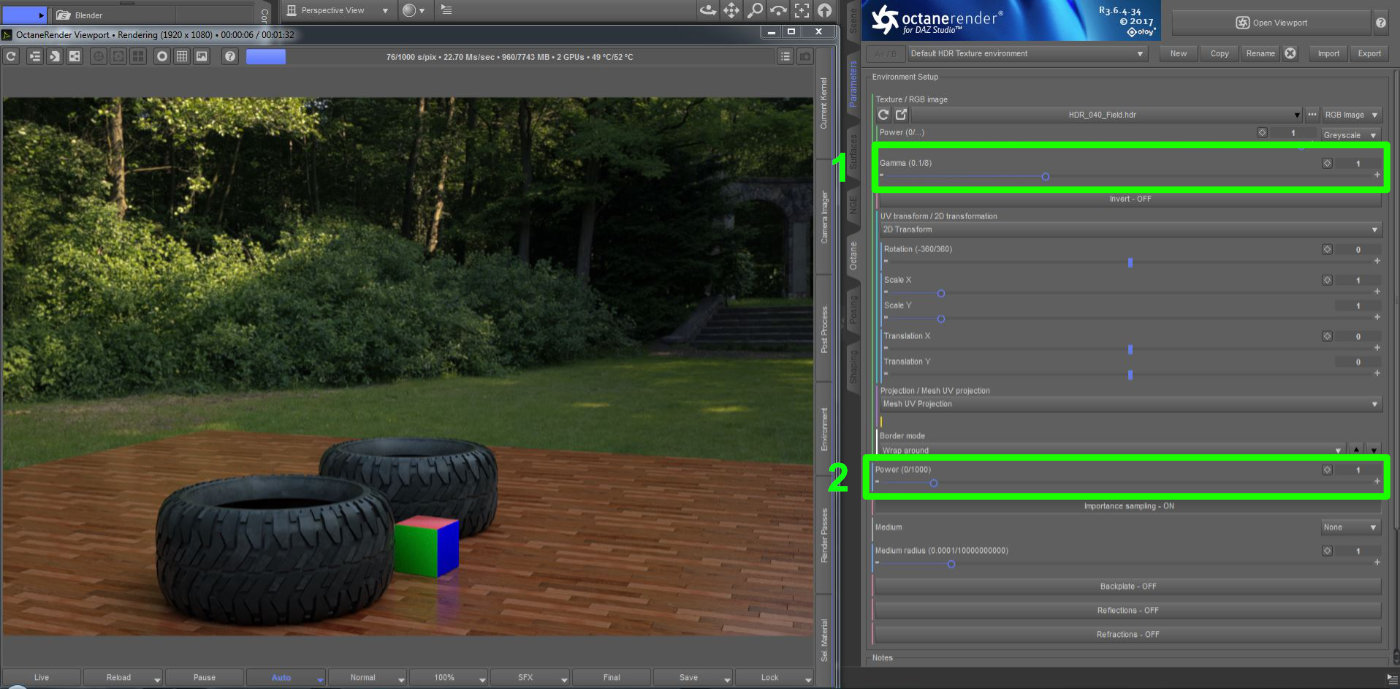This screenshot has width=1400, height=689.
Task: Toggle Importance sampling - ON
Action: 1129,506
